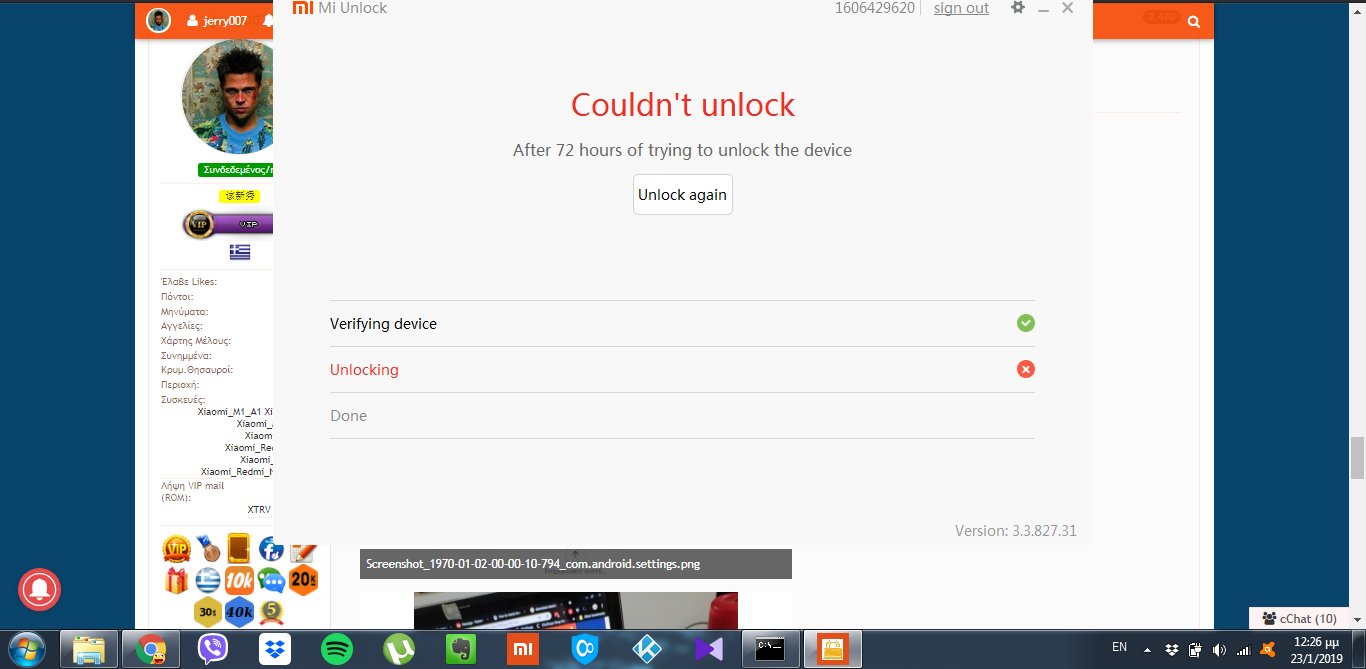Viewport: 1366px width, 669px height.
Task: Open small avatar in the forum header
Action: [x=158, y=20]
